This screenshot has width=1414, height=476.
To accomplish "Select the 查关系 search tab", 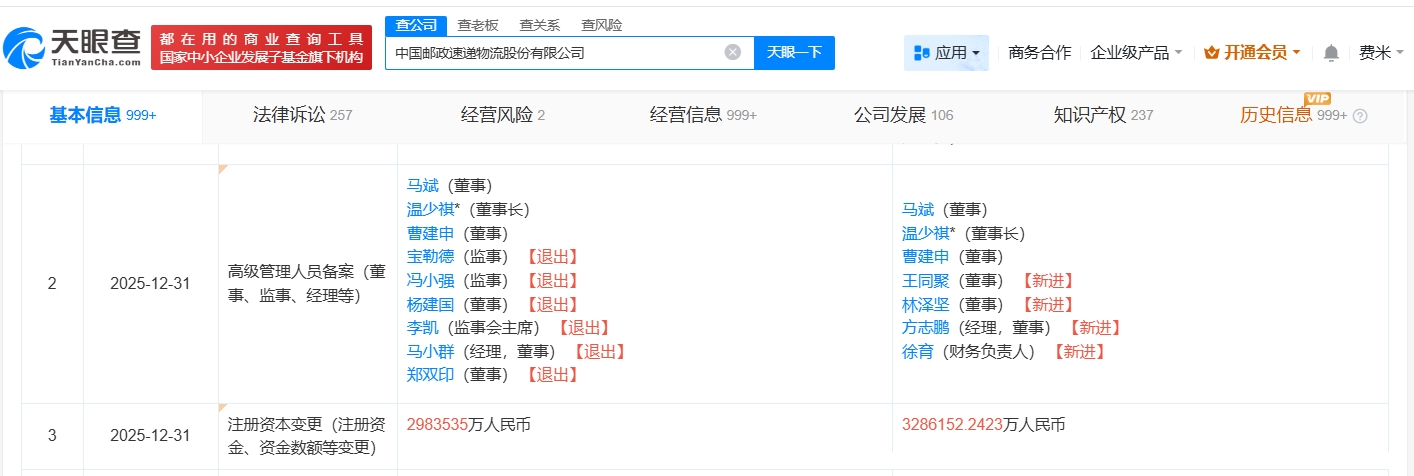I will pos(540,25).
